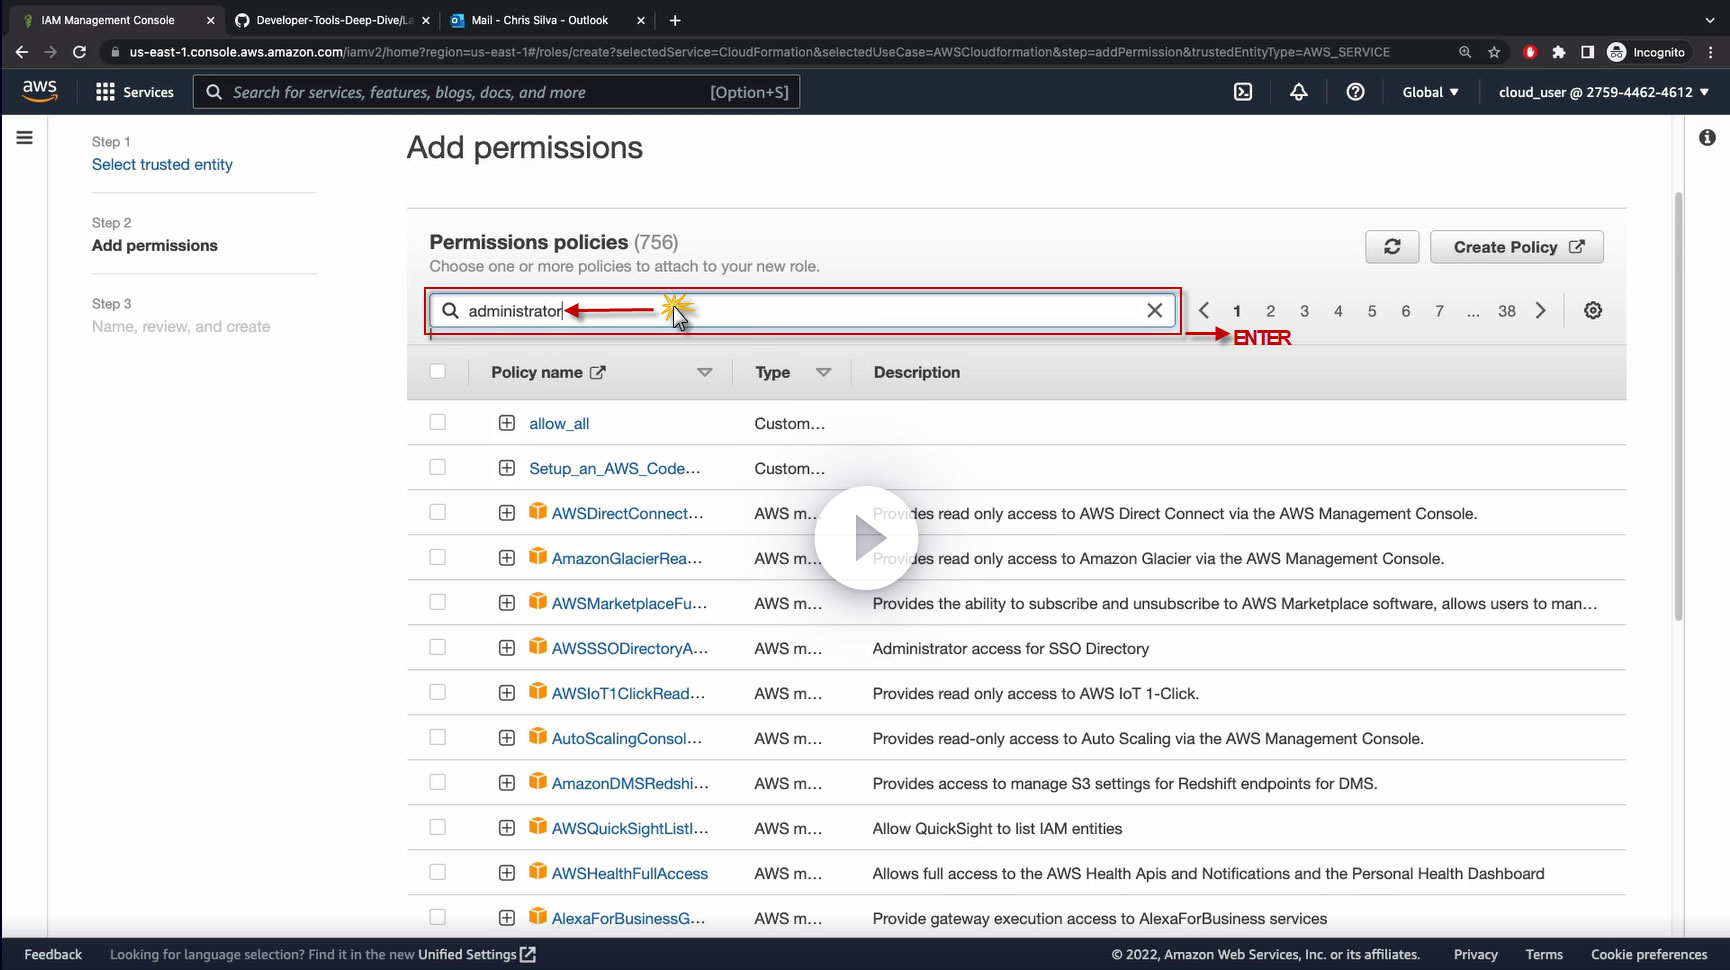The height and width of the screenshot is (970, 1730).
Task: Open Unified Settings link in footer
Action: tap(477, 954)
